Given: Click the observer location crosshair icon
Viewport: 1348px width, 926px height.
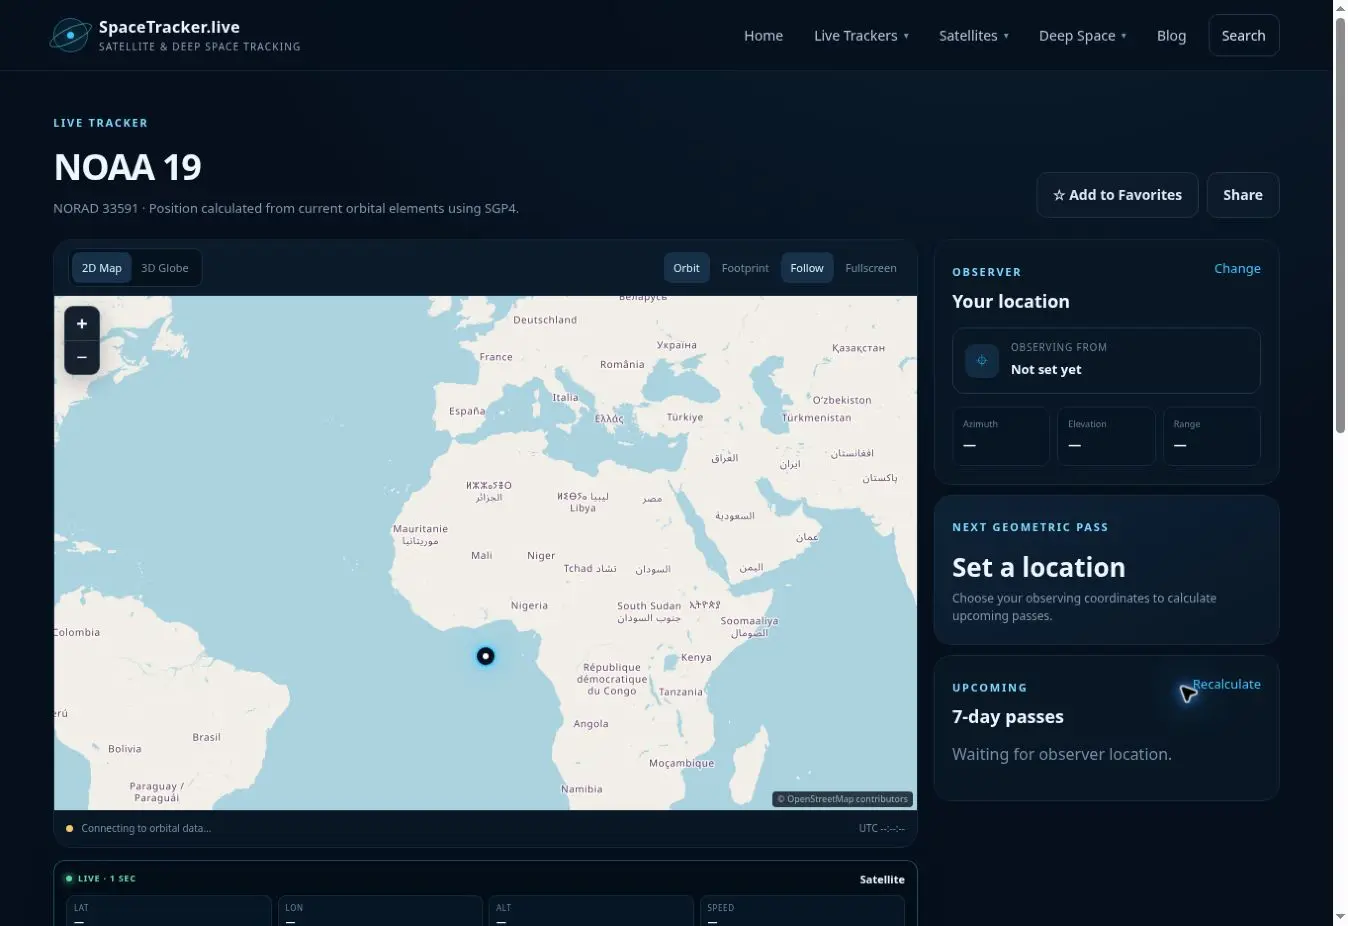Looking at the screenshot, I should click(982, 361).
